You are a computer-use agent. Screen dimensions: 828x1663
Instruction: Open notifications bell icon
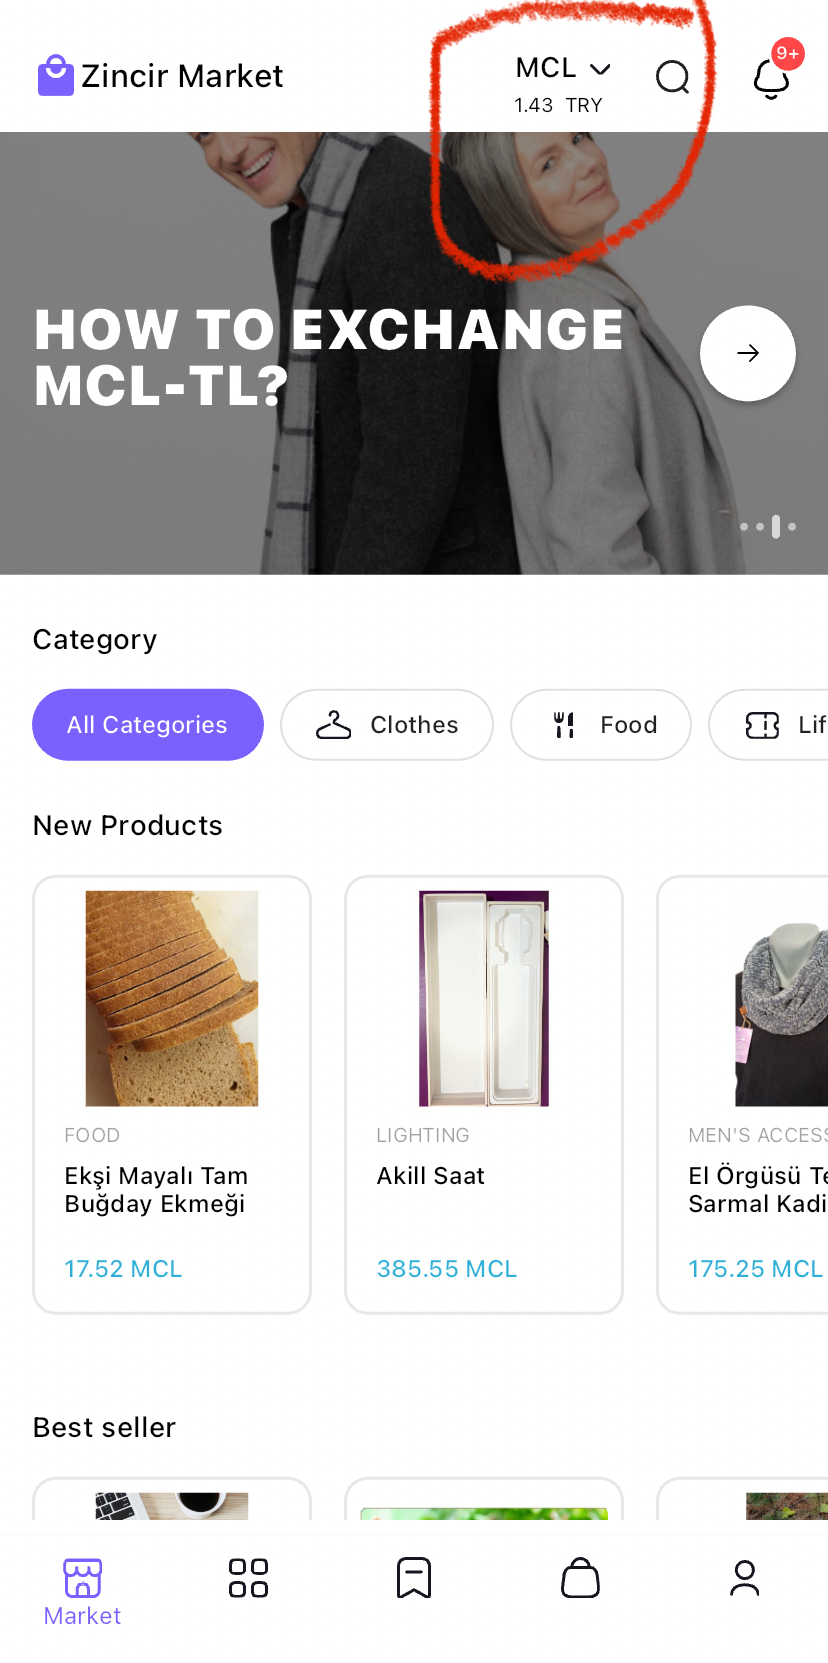[x=771, y=79]
